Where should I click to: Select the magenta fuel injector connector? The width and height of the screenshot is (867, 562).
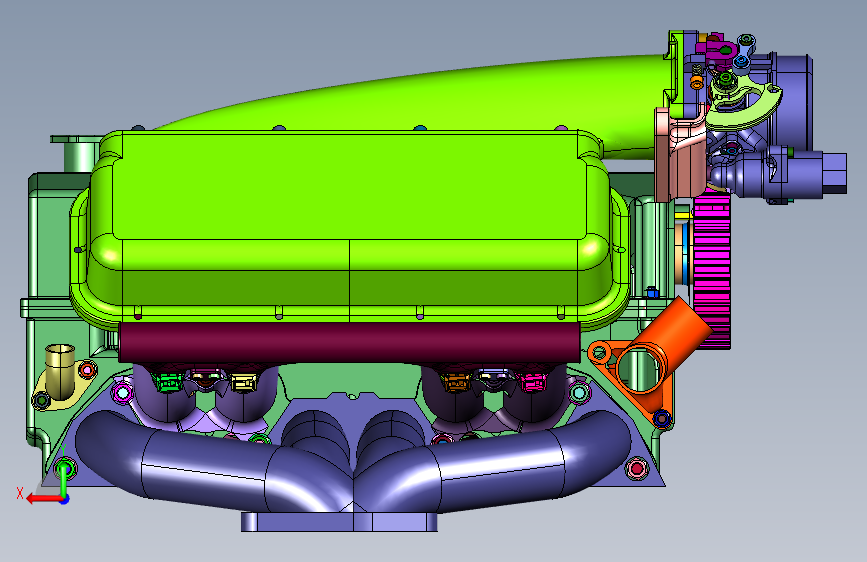(x=533, y=382)
